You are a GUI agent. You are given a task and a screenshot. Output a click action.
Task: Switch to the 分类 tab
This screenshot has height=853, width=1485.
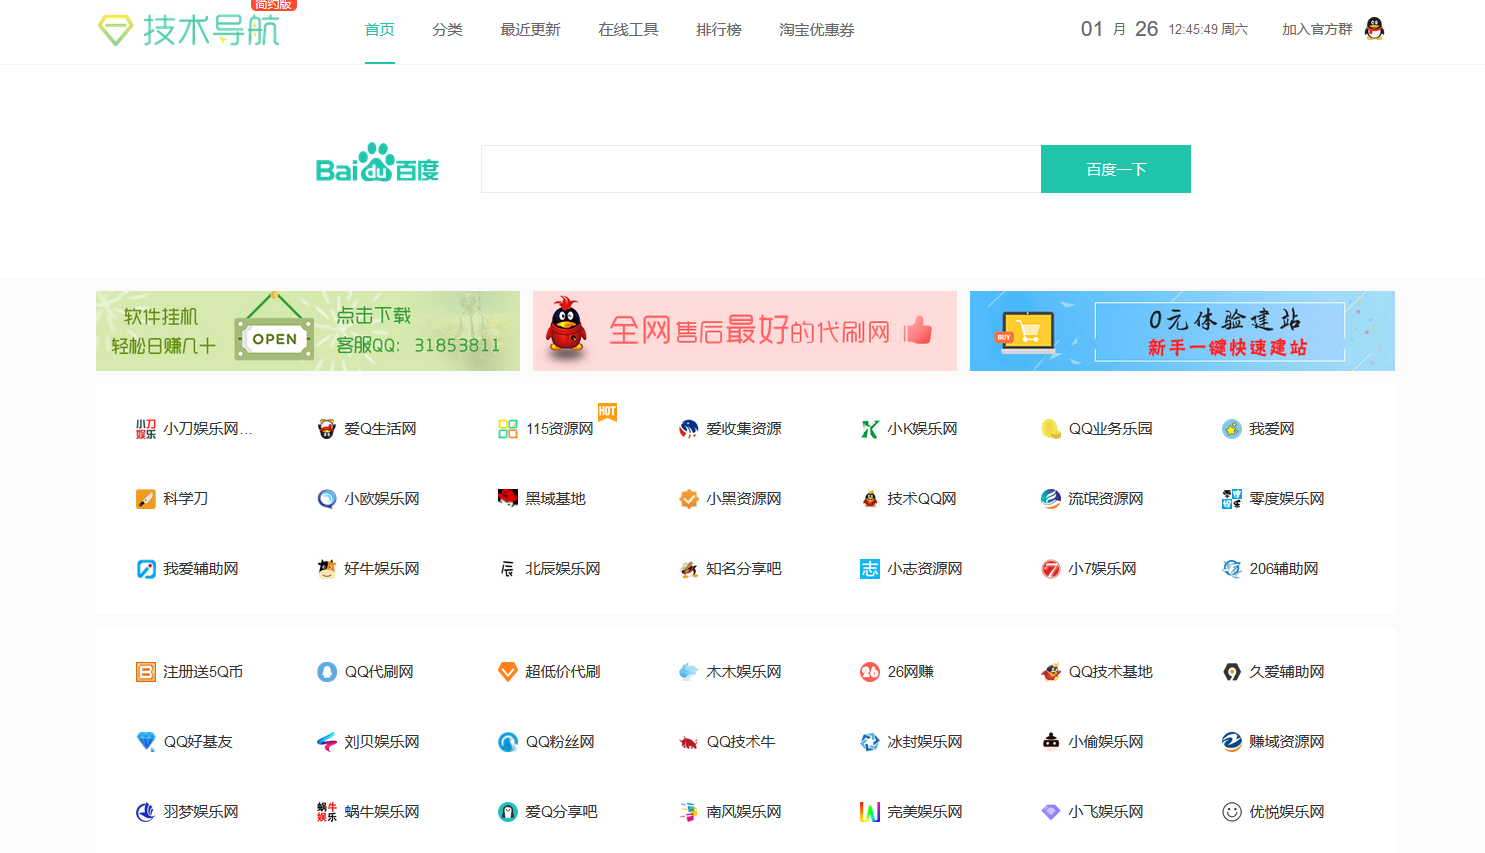[x=447, y=30]
